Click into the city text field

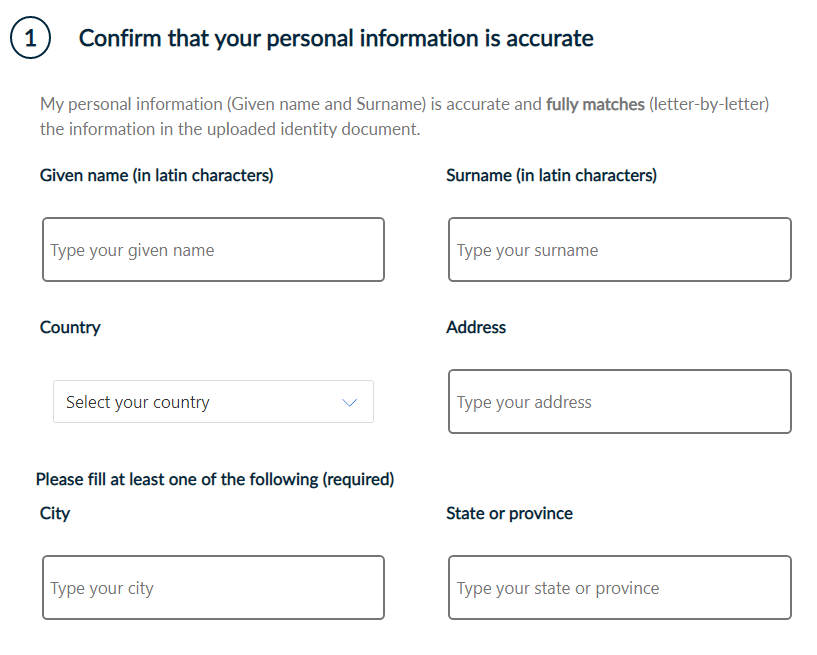pyautogui.click(x=213, y=588)
